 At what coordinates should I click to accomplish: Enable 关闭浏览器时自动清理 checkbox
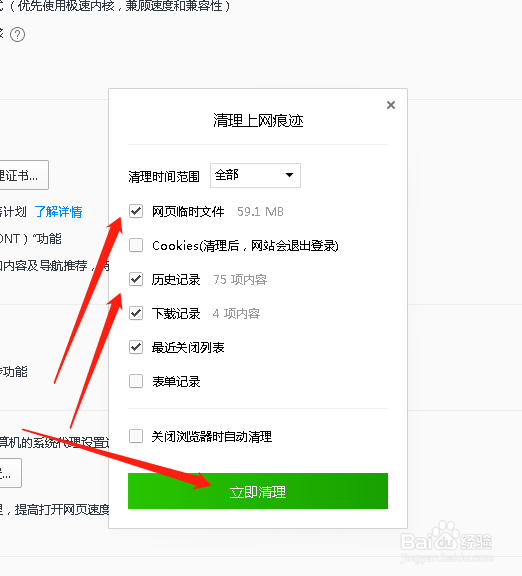(x=136, y=436)
